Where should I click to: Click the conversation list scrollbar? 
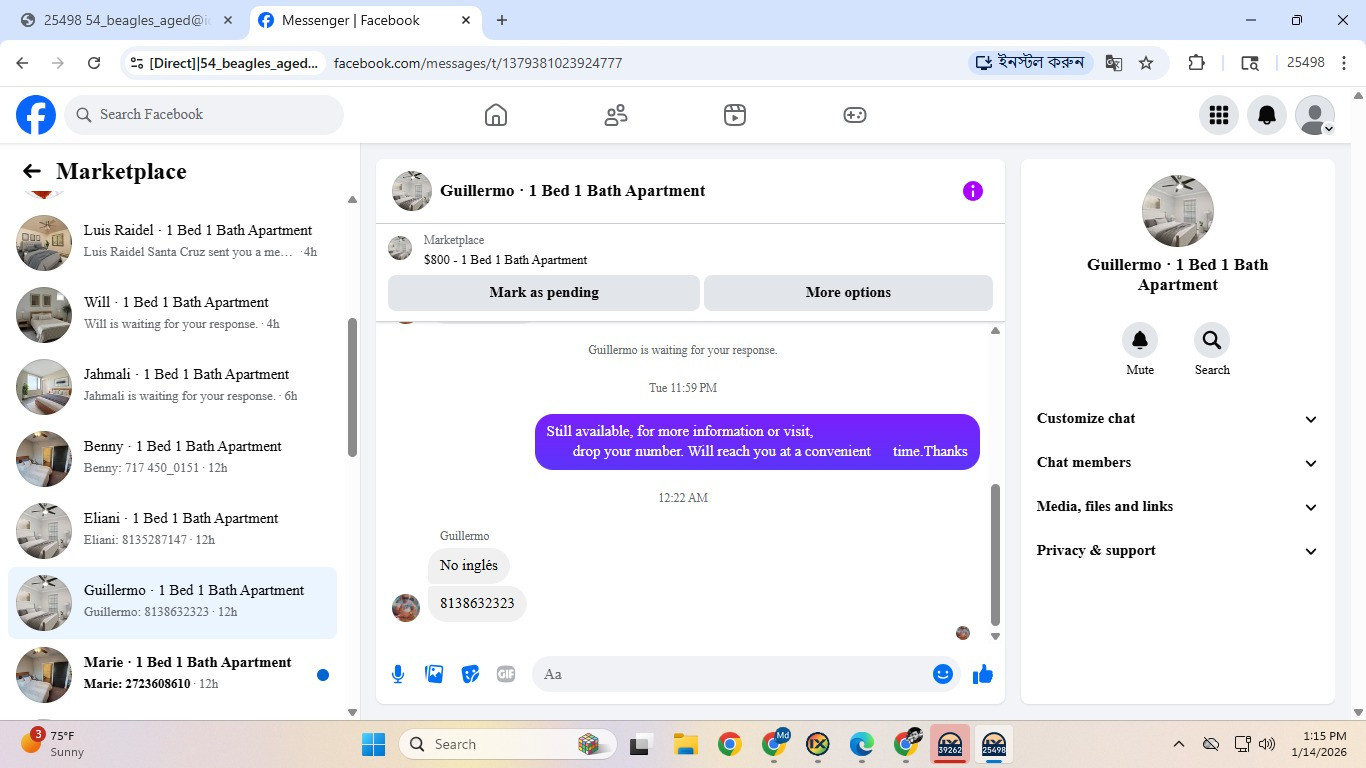(352, 387)
